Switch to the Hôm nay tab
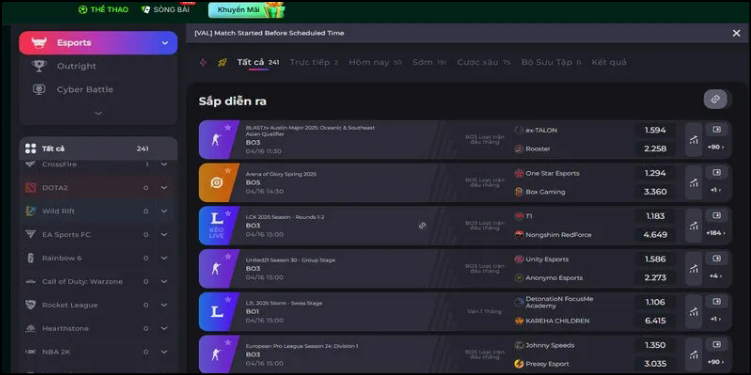The image size is (751, 375). pos(375,62)
